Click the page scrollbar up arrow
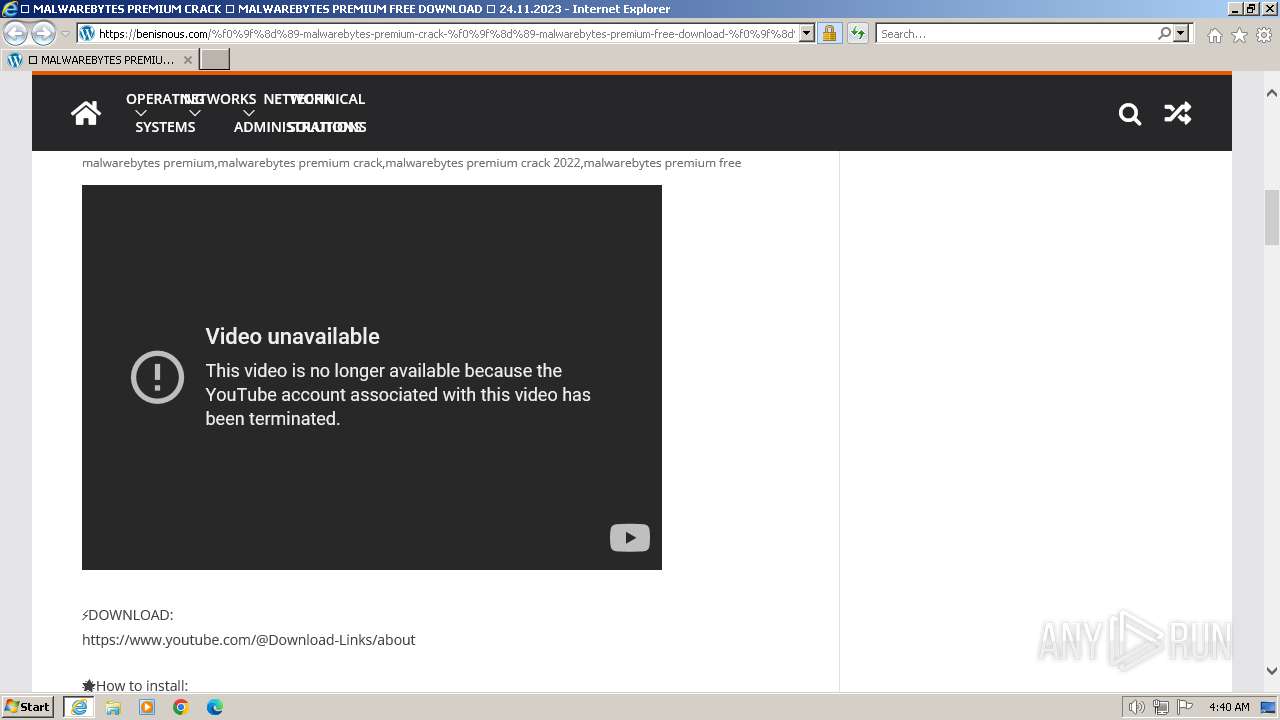 pos(1272,93)
